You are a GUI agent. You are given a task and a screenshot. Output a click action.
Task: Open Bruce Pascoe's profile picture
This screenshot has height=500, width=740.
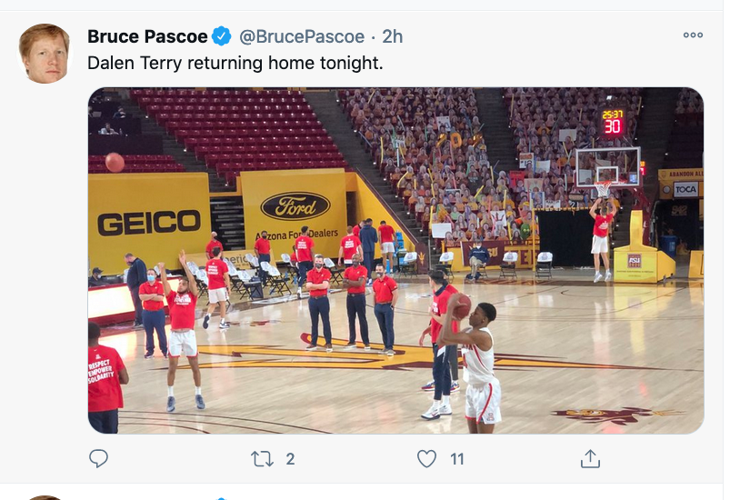[45, 54]
